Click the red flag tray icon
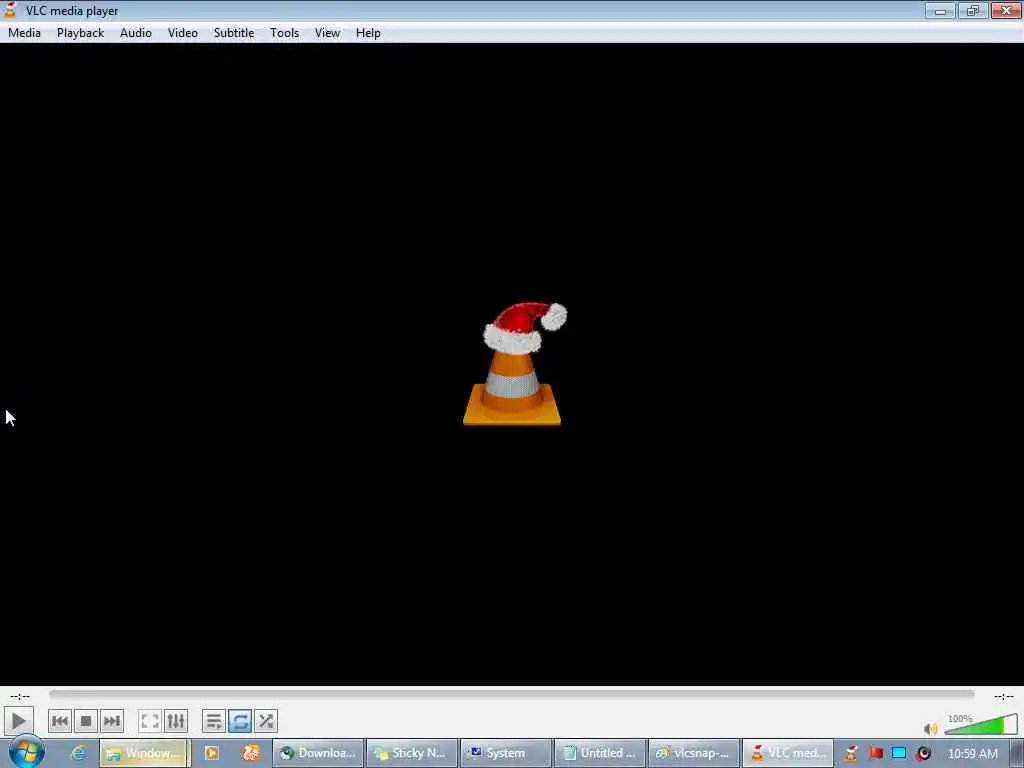Image resolution: width=1024 pixels, height=768 pixels. [x=875, y=753]
